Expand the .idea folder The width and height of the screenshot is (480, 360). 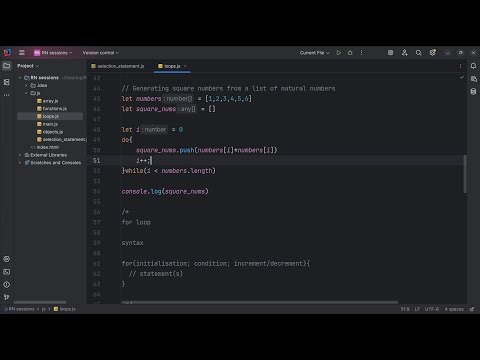tap(26, 85)
